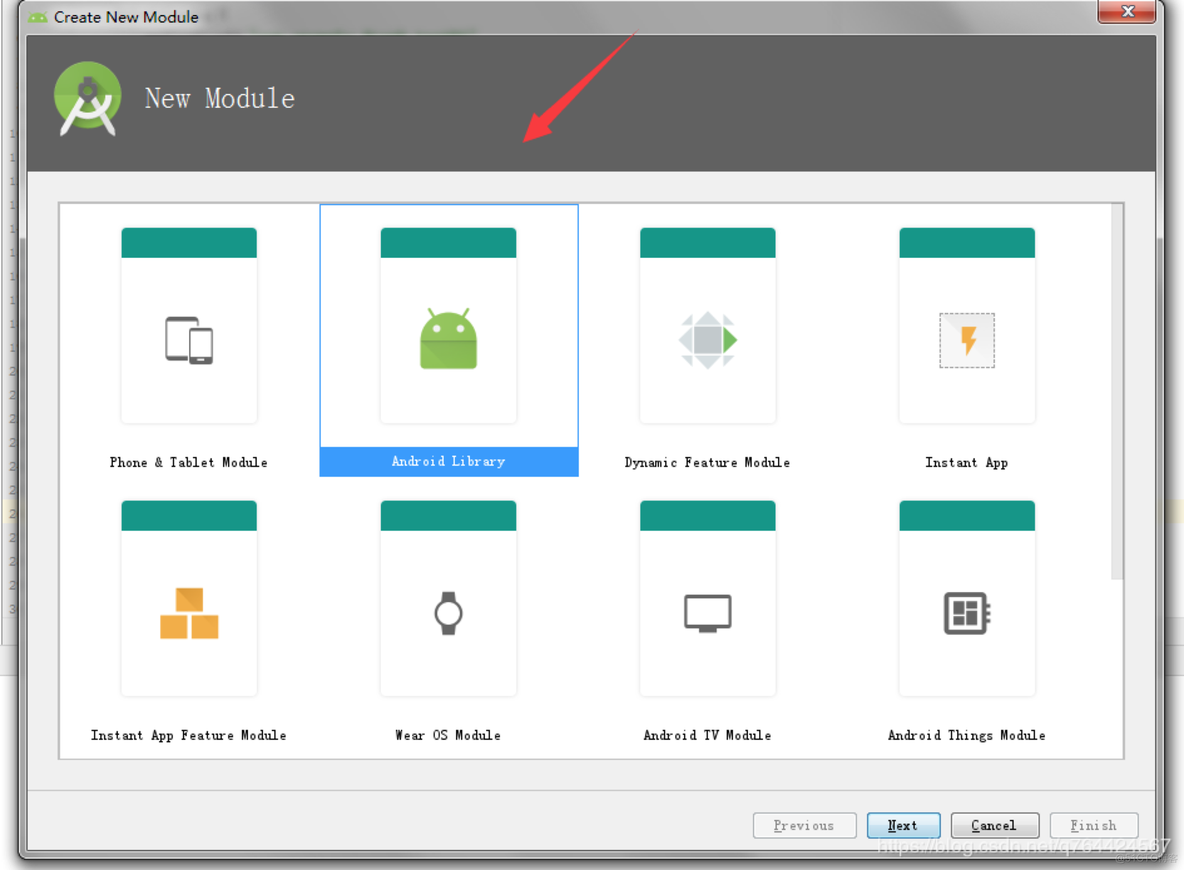Click the Android icon in the title bar
Viewport: 1184px width, 870px height.
[x=38, y=17]
